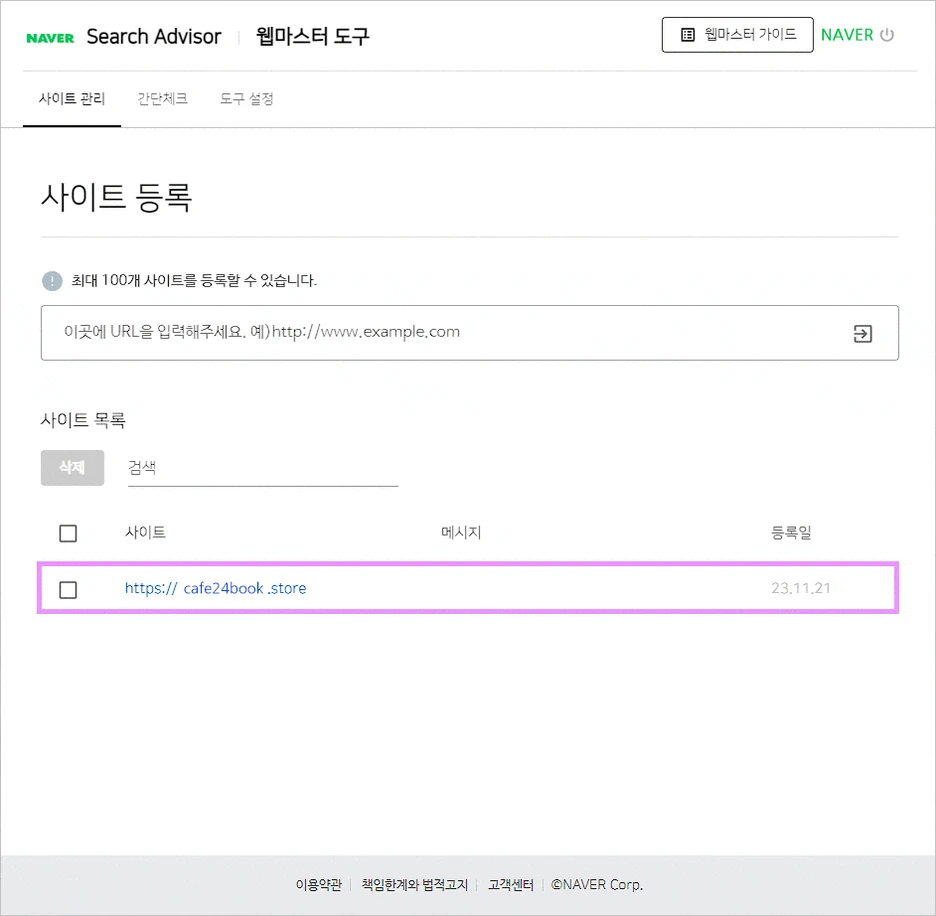The height and width of the screenshot is (916, 936).
Task: Click the guide book icon on 웹마스터 가이드 button
Action: tap(686, 34)
